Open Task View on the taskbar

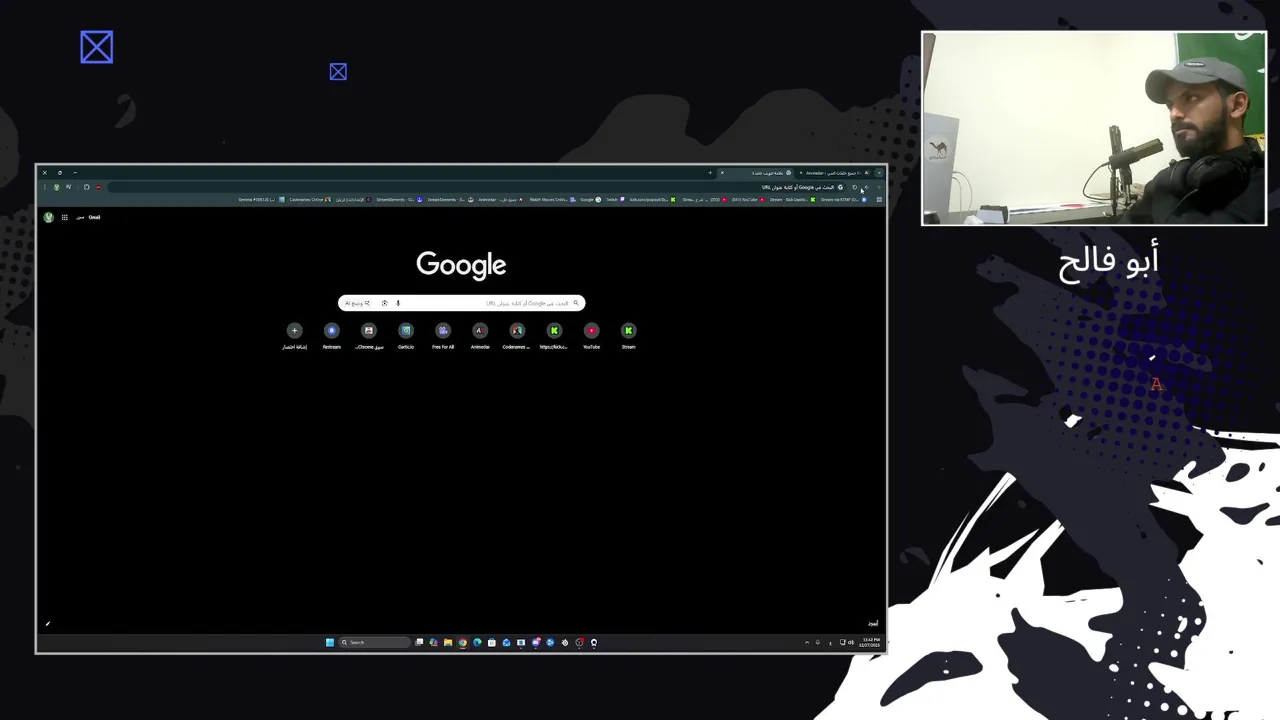pos(419,642)
